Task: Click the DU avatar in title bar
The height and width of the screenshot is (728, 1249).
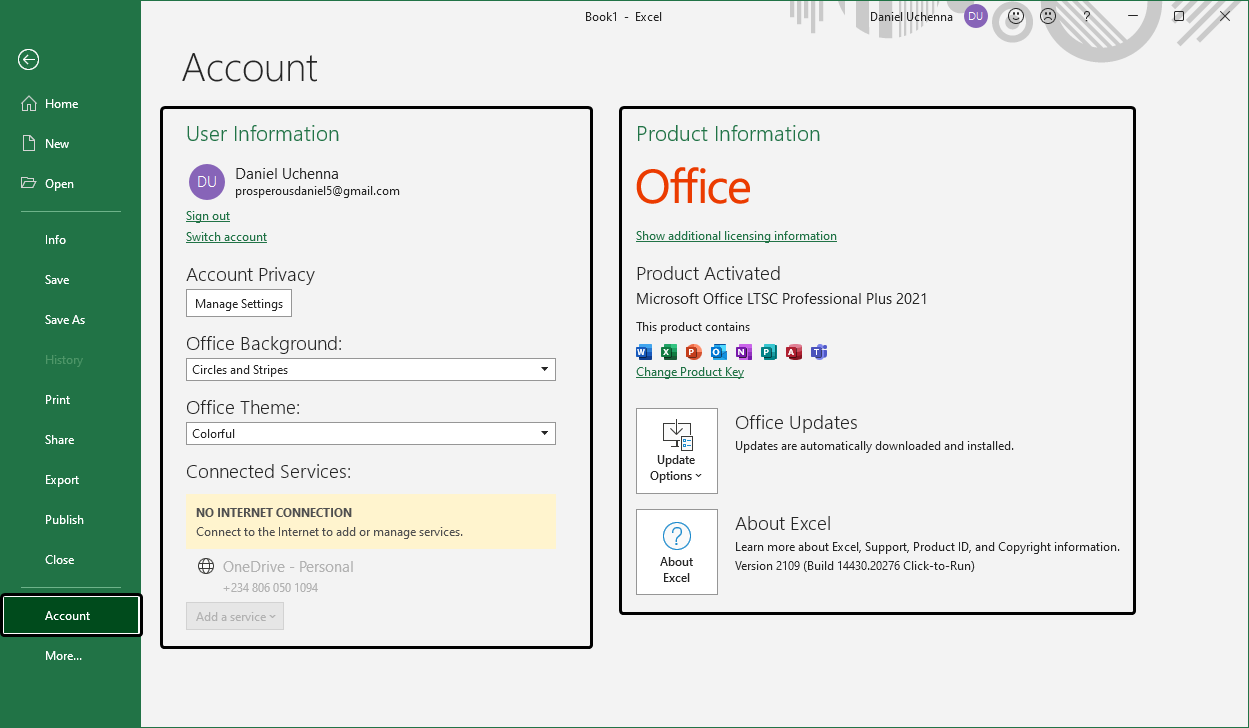Action: click(976, 17)
